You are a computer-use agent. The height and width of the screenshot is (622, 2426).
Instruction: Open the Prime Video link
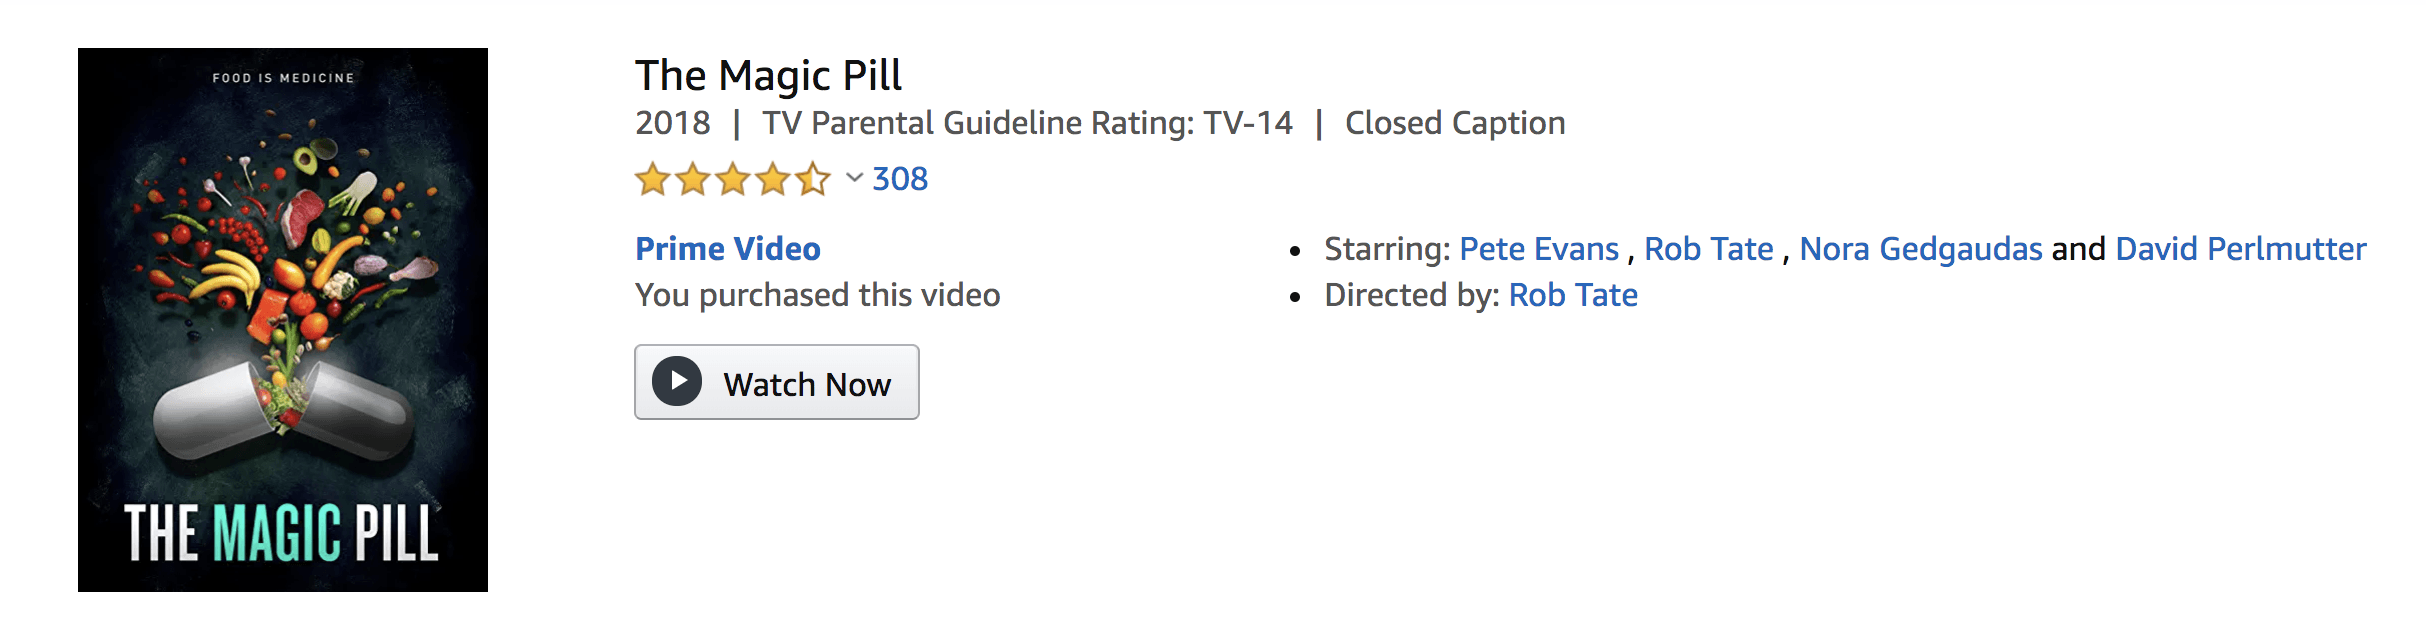coord(728,249)
